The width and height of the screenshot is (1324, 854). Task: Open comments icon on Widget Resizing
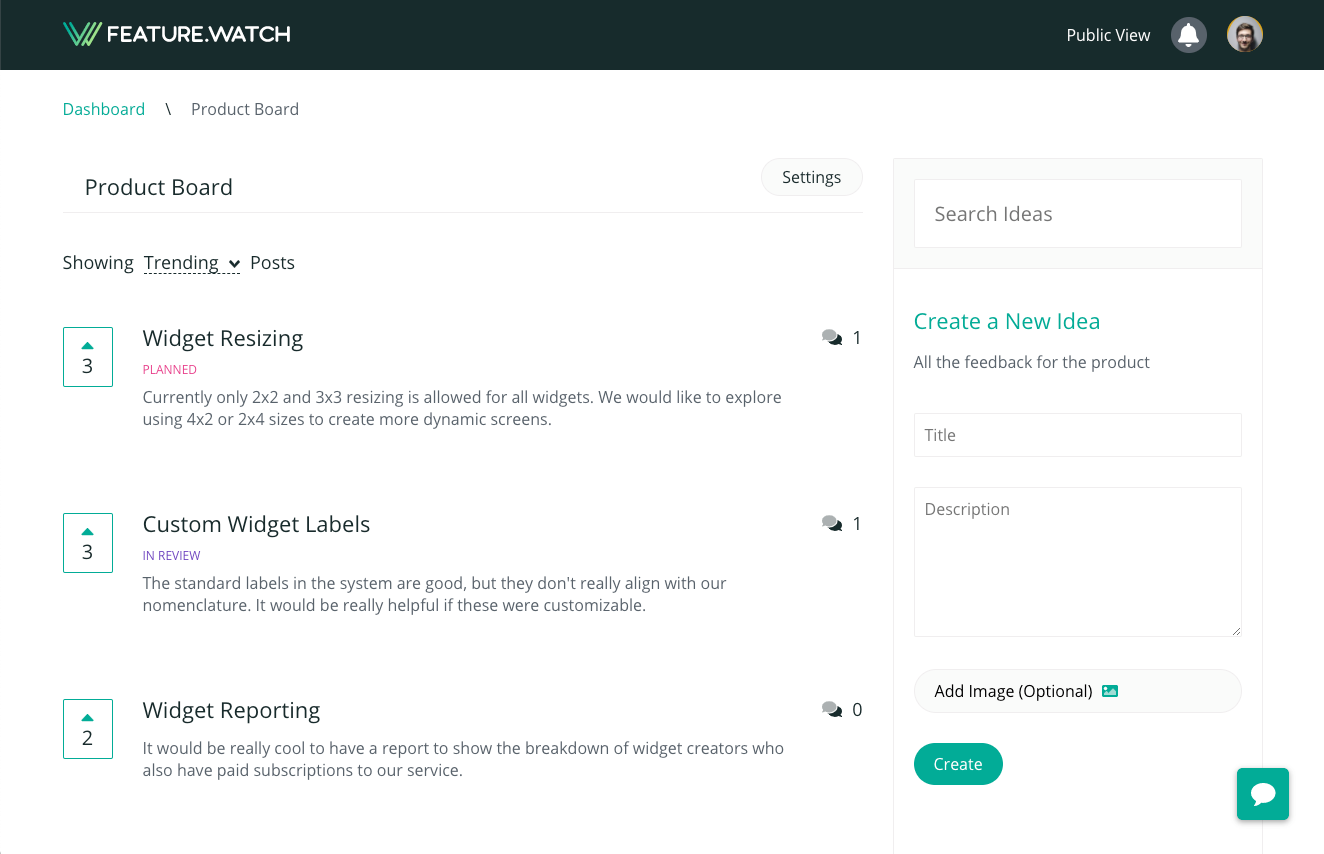point(831,337)
